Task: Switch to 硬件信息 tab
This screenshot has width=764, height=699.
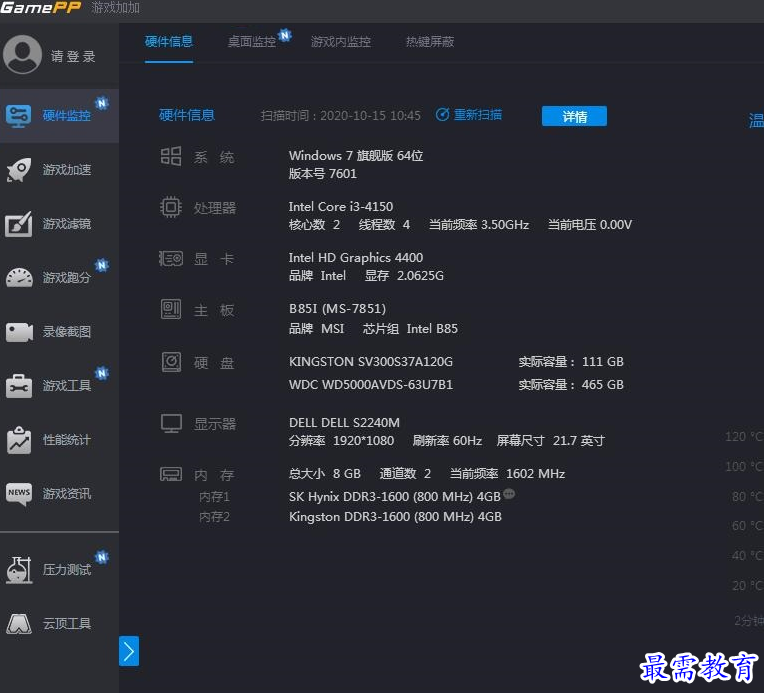Action: 169,42
